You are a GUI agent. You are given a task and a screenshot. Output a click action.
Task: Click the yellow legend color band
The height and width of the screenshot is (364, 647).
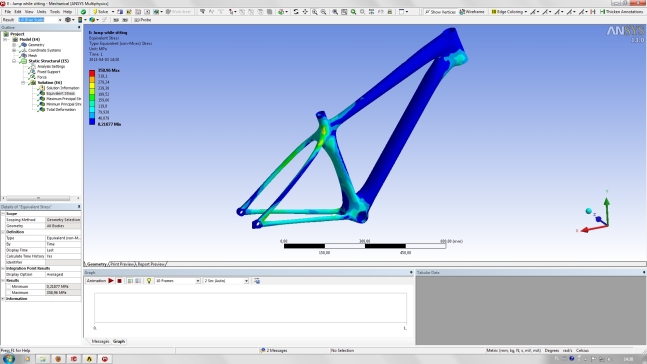pos(92,85)
